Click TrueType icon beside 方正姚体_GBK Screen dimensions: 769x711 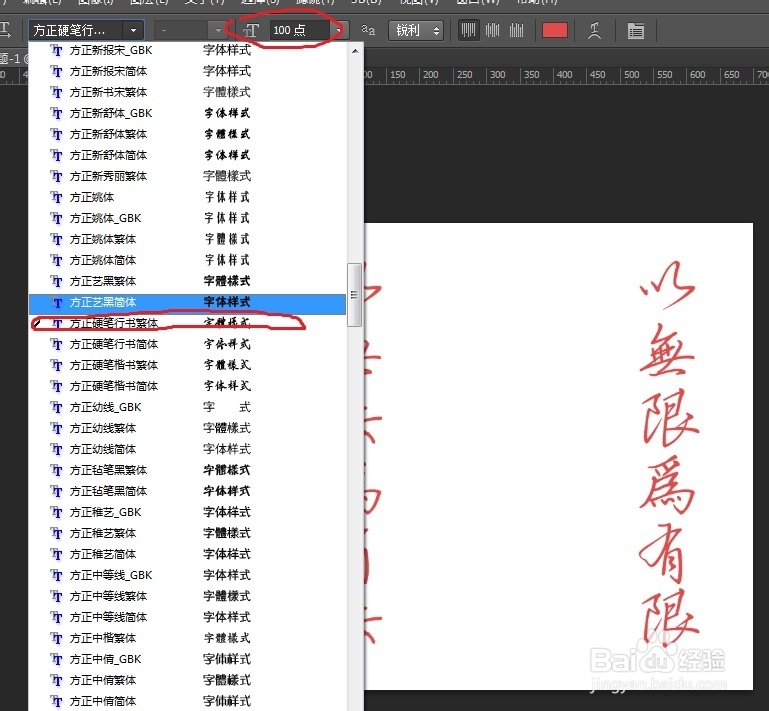[57, 219]
